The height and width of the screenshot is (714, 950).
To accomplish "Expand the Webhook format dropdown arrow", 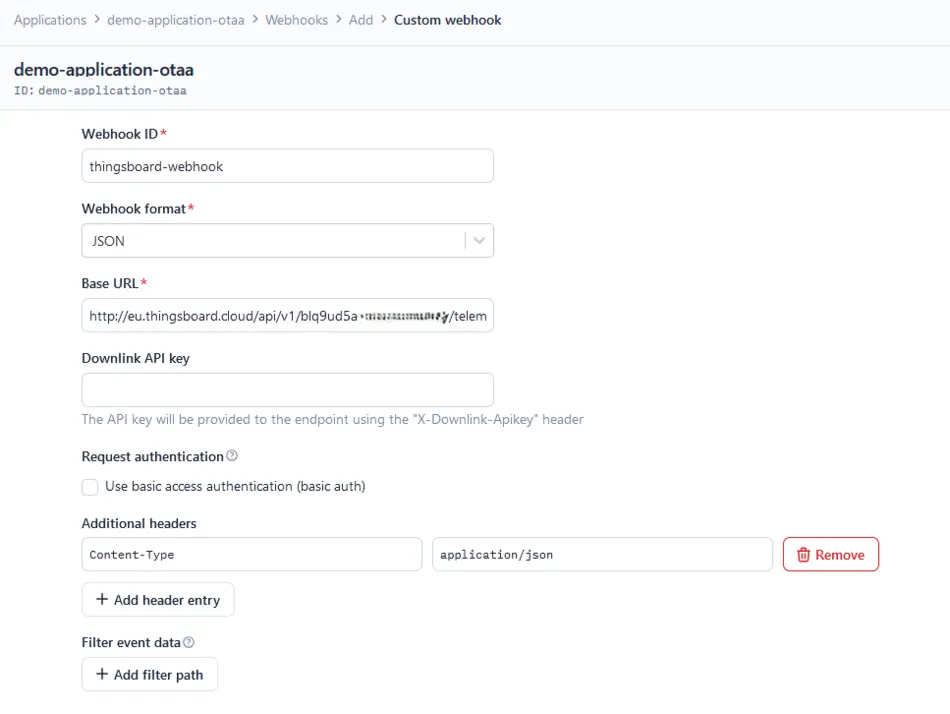I will pos(479,241).
